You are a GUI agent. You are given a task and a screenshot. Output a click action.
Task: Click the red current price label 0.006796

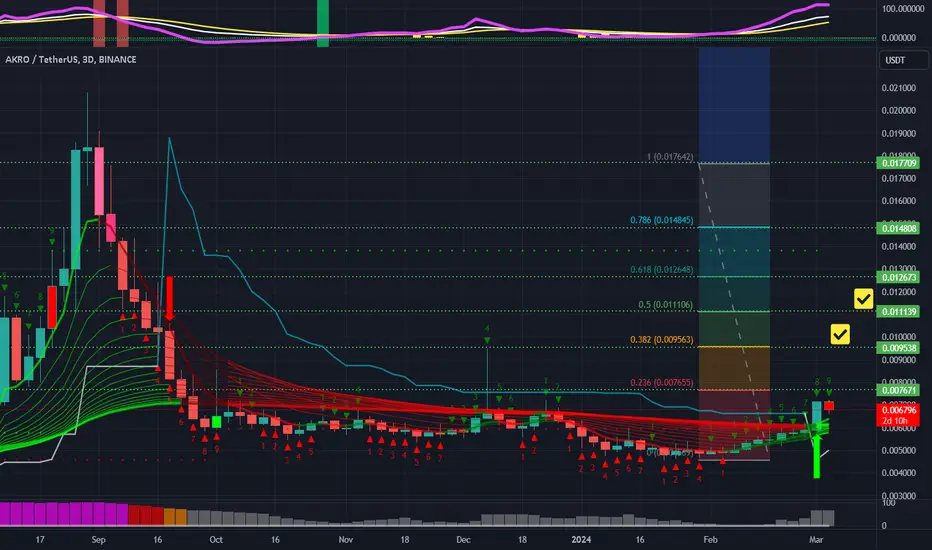pos(897,410)
